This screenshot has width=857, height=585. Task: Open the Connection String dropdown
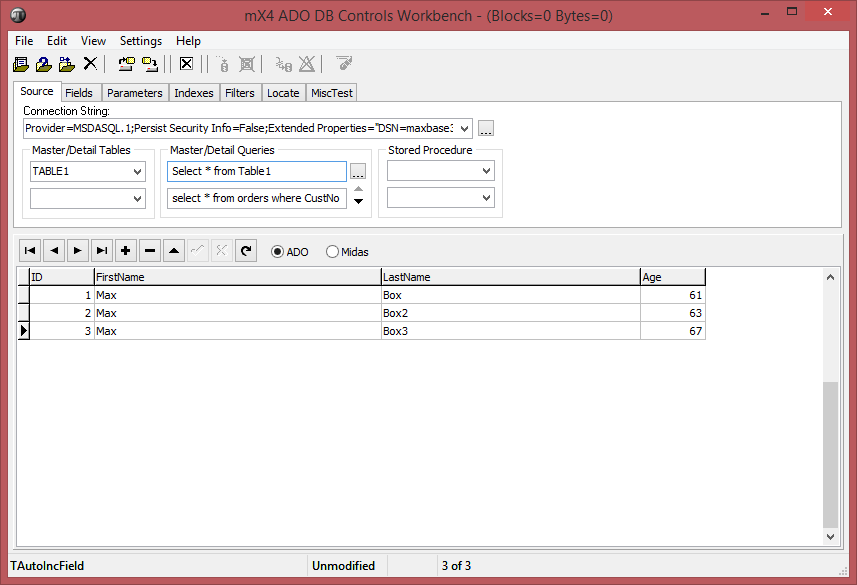pyautogui.click(x=463, y=128)
